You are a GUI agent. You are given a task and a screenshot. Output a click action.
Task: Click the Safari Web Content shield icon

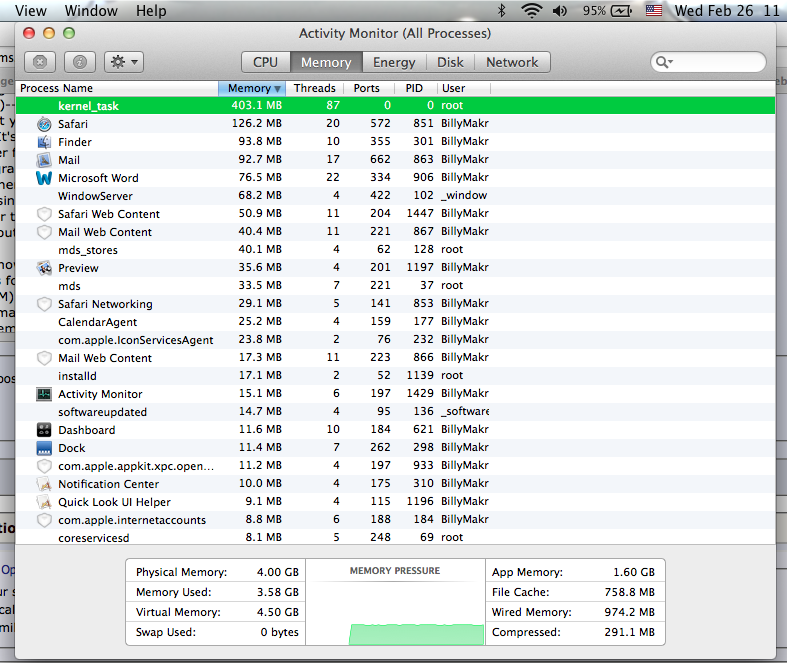[44, 214]
